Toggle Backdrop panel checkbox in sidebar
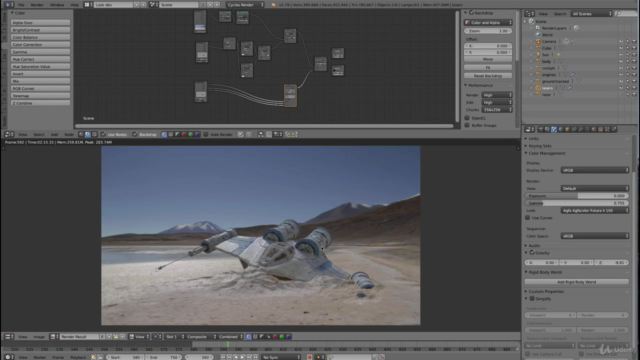The image size is (640, 360). [x=471, y=13]
